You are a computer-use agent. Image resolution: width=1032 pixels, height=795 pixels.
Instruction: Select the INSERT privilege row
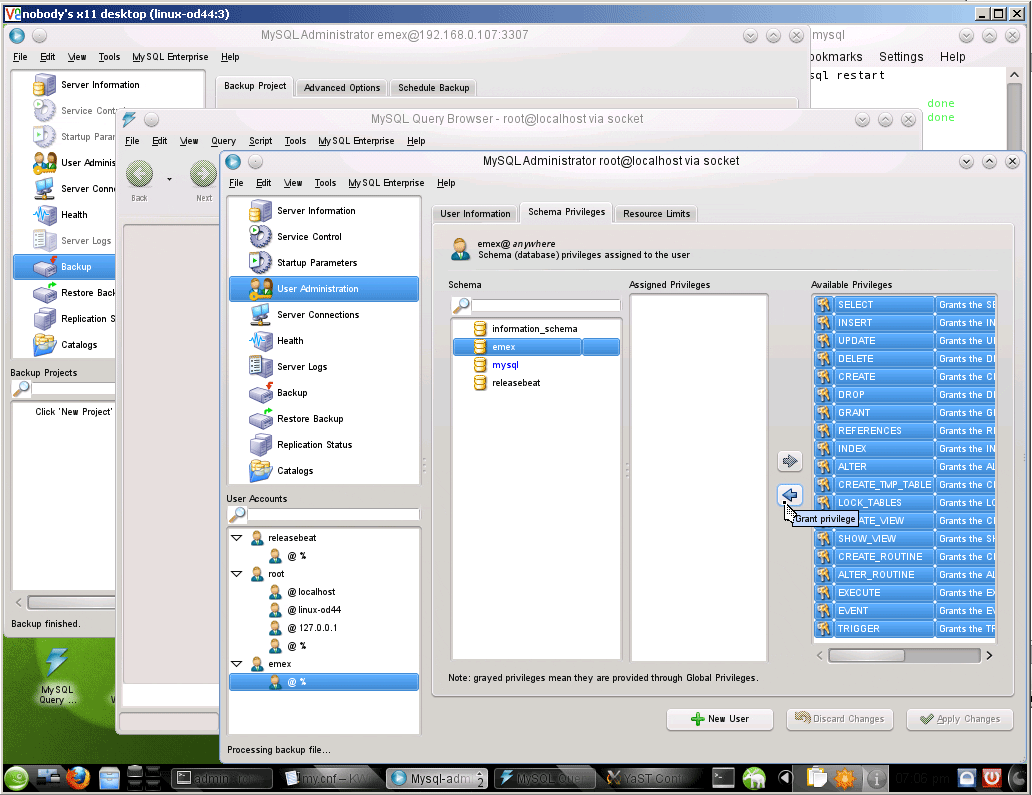[x=905, y=322]
